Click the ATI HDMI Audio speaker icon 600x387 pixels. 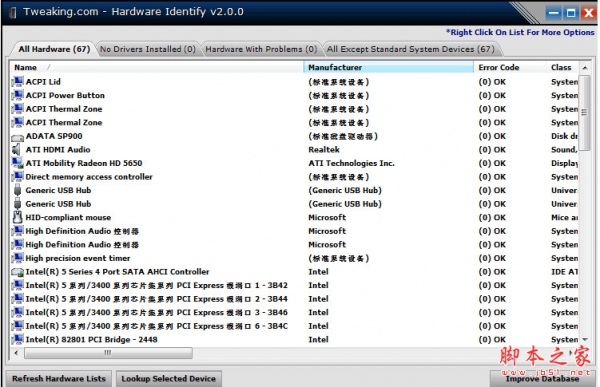click(x=16, y=150)
